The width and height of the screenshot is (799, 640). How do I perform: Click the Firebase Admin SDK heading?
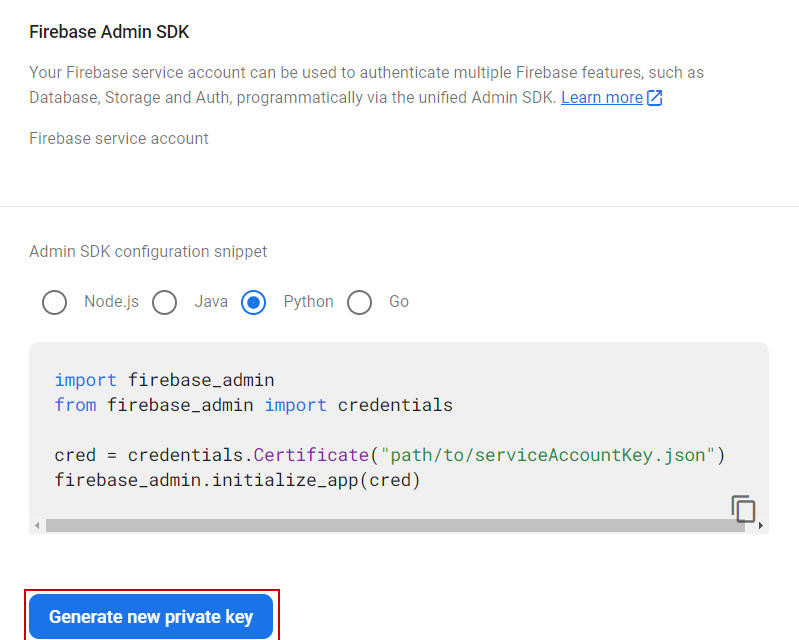click(109, 32)
